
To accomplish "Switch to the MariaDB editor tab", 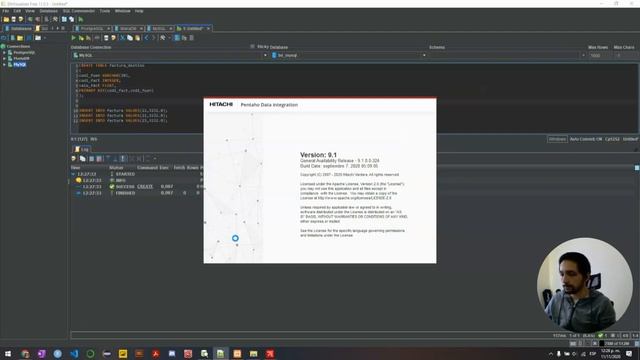I will click(x=128, y=29).
